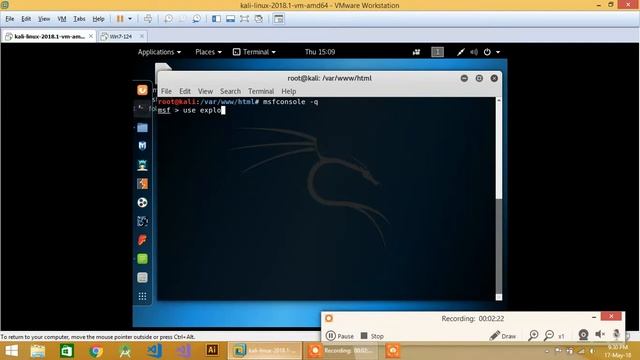Open the green app icon in Kali dock

[x=142, y=259]
